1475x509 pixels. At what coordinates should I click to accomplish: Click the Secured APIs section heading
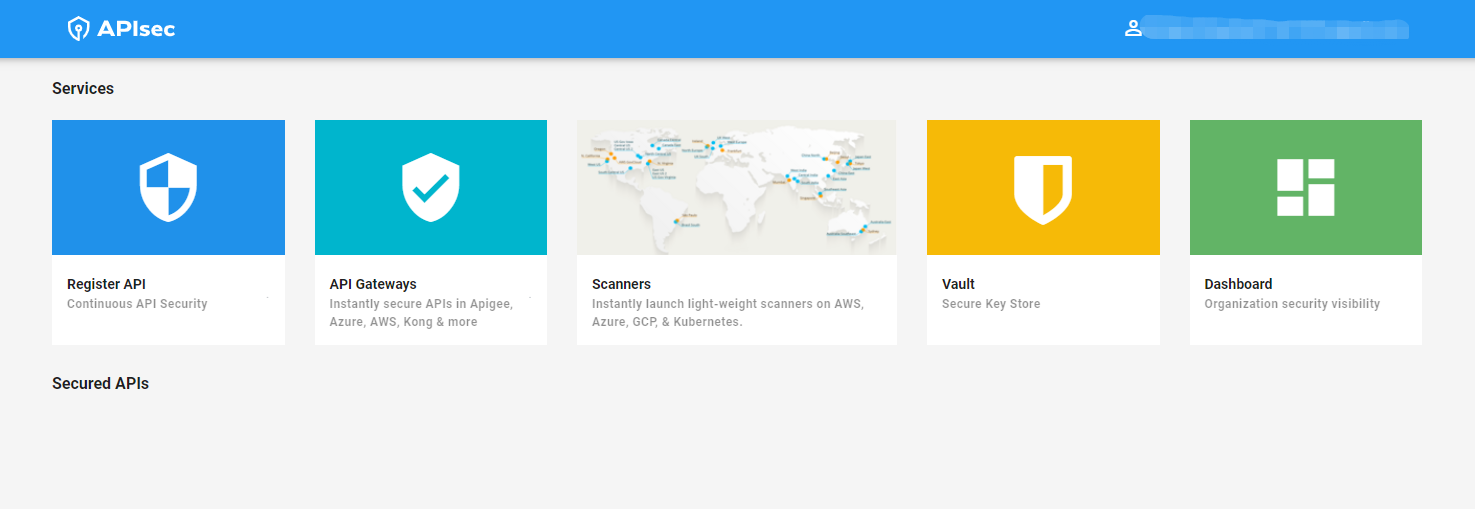(x=100, y=383)
